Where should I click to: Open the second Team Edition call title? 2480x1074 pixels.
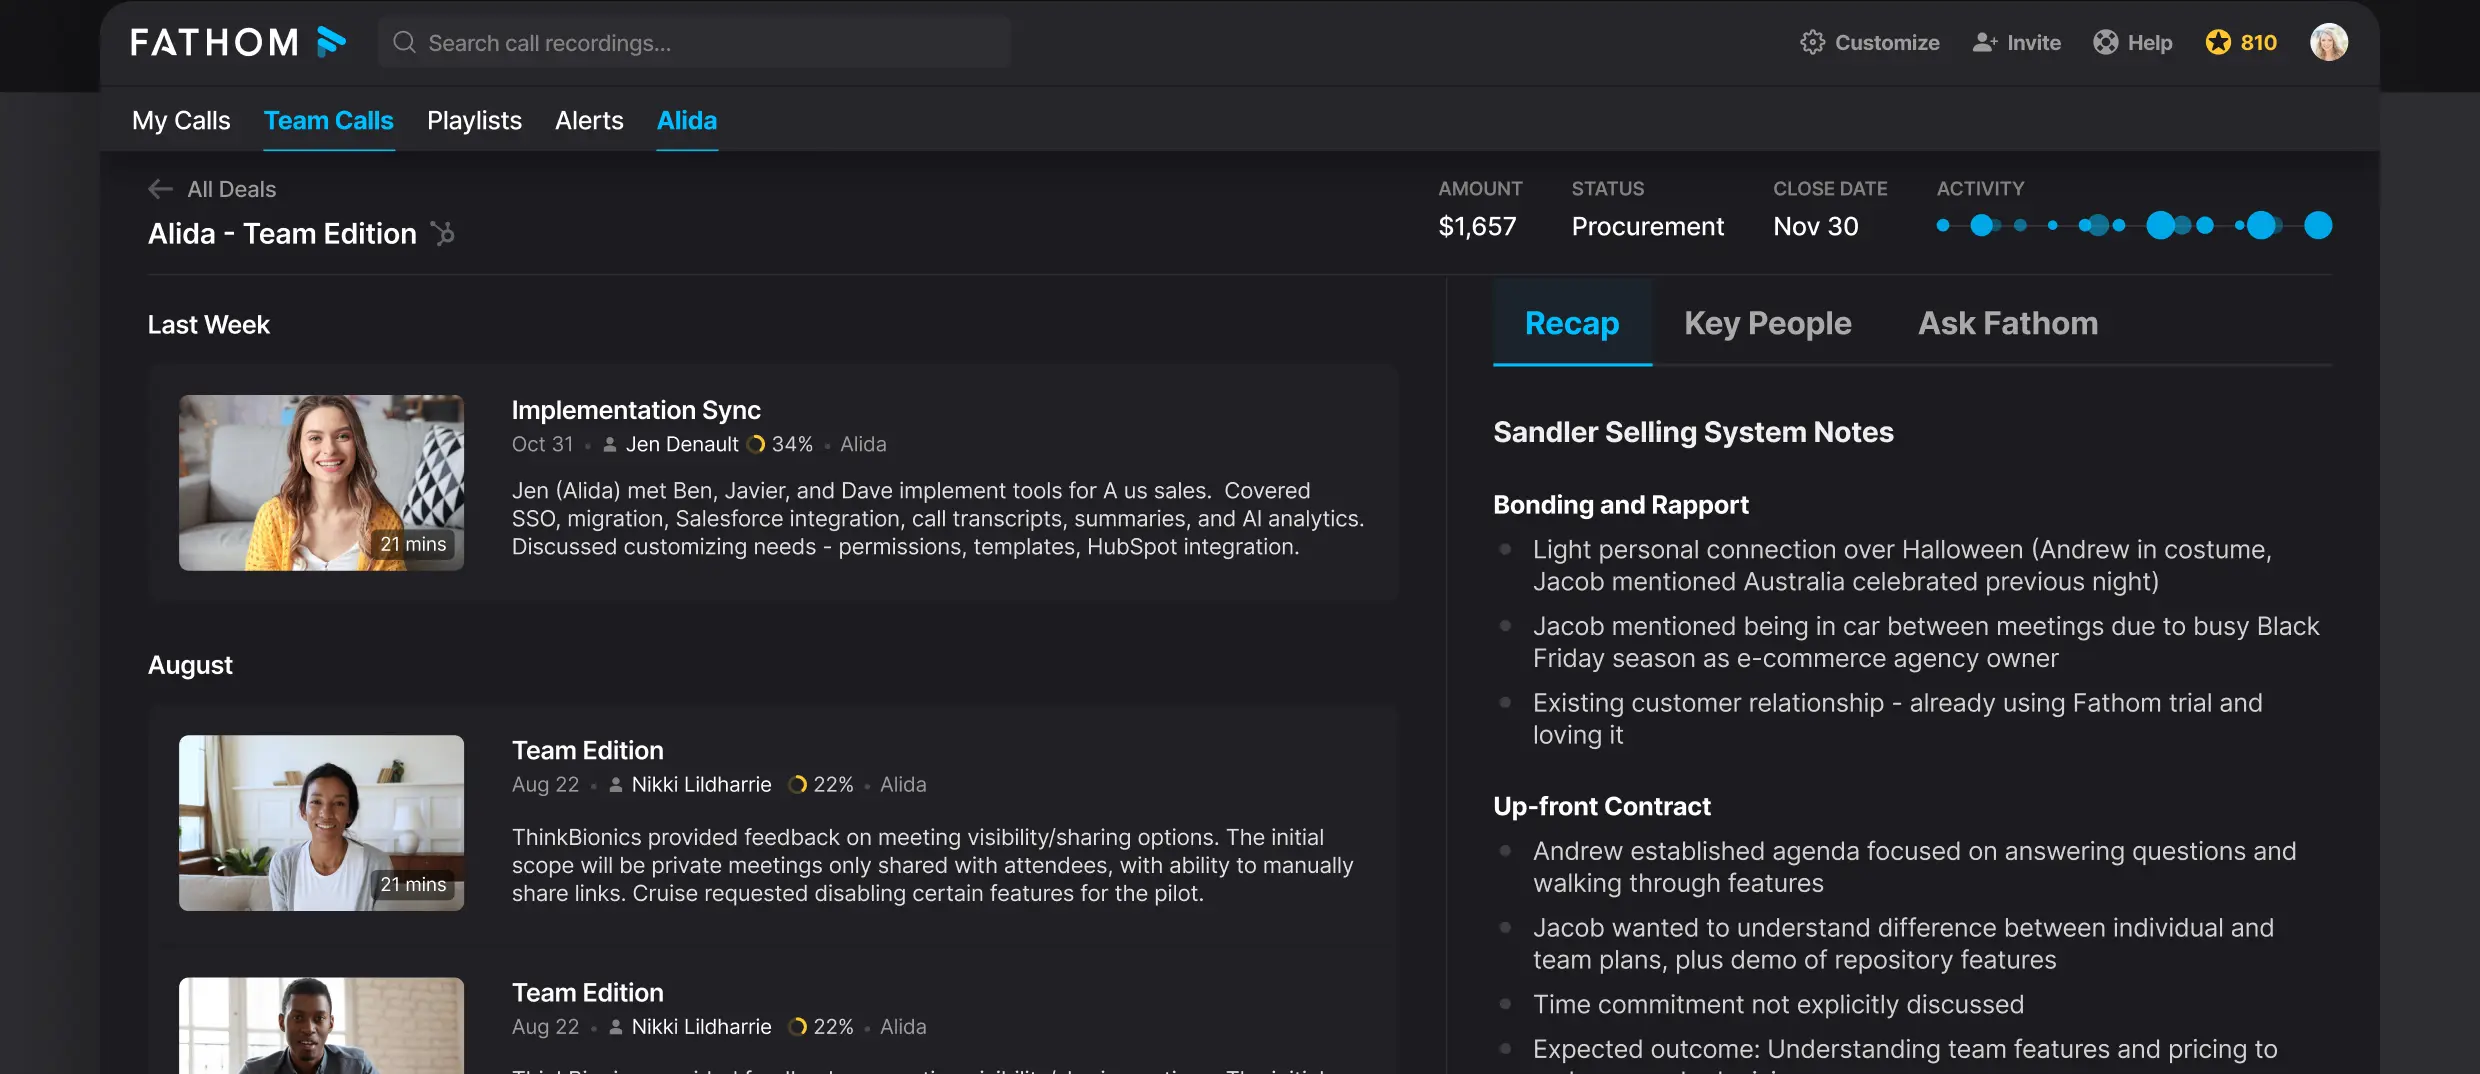click(x=588, y=992)
